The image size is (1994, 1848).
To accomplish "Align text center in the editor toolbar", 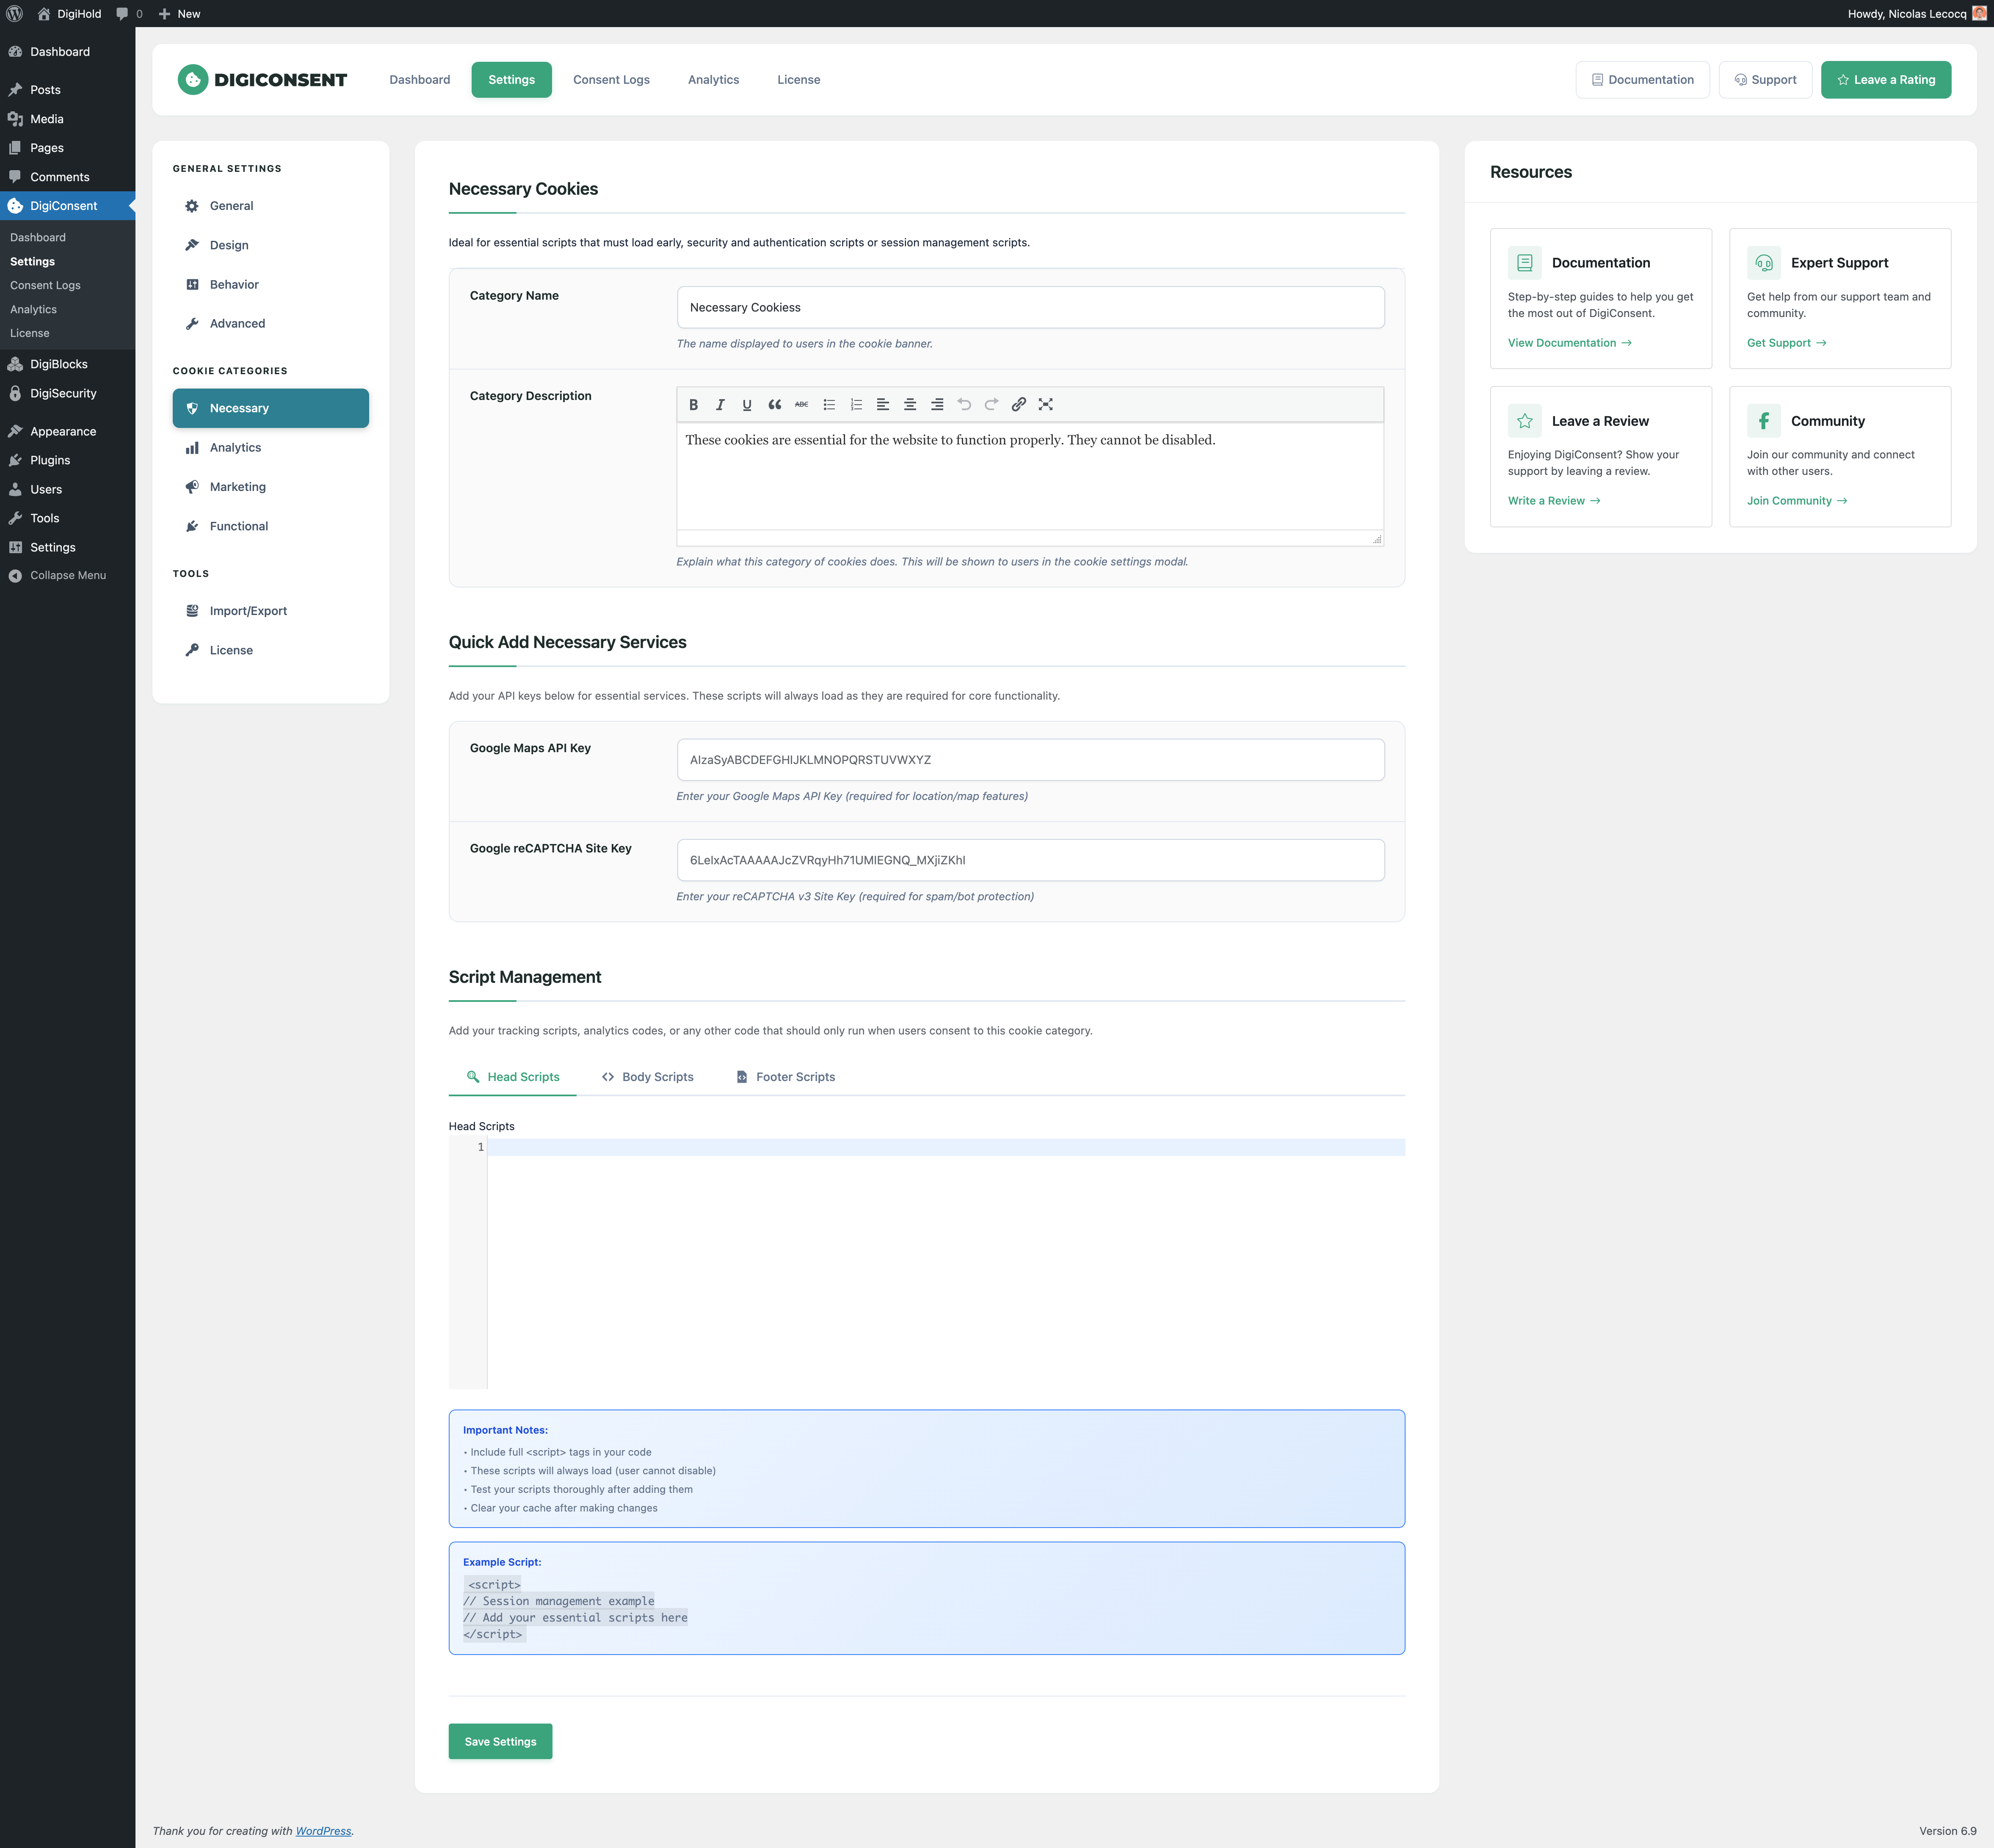I will point(910,405).
